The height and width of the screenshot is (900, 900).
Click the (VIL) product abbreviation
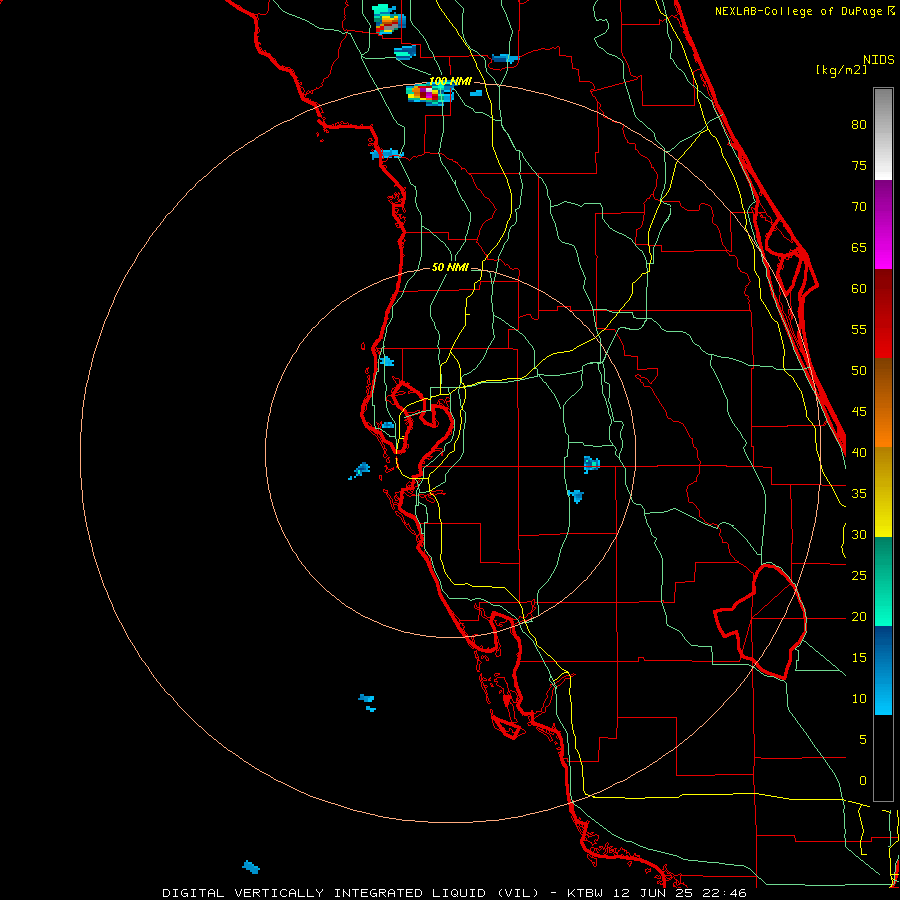click(518, 893)
